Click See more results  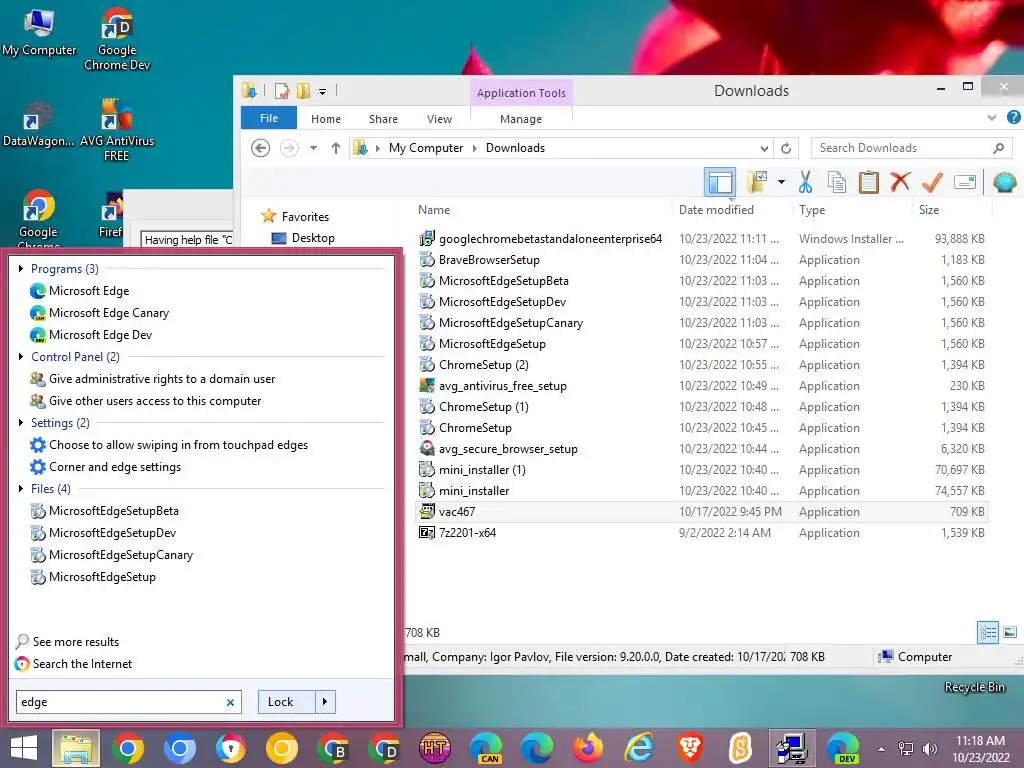[x=76, y=641]
